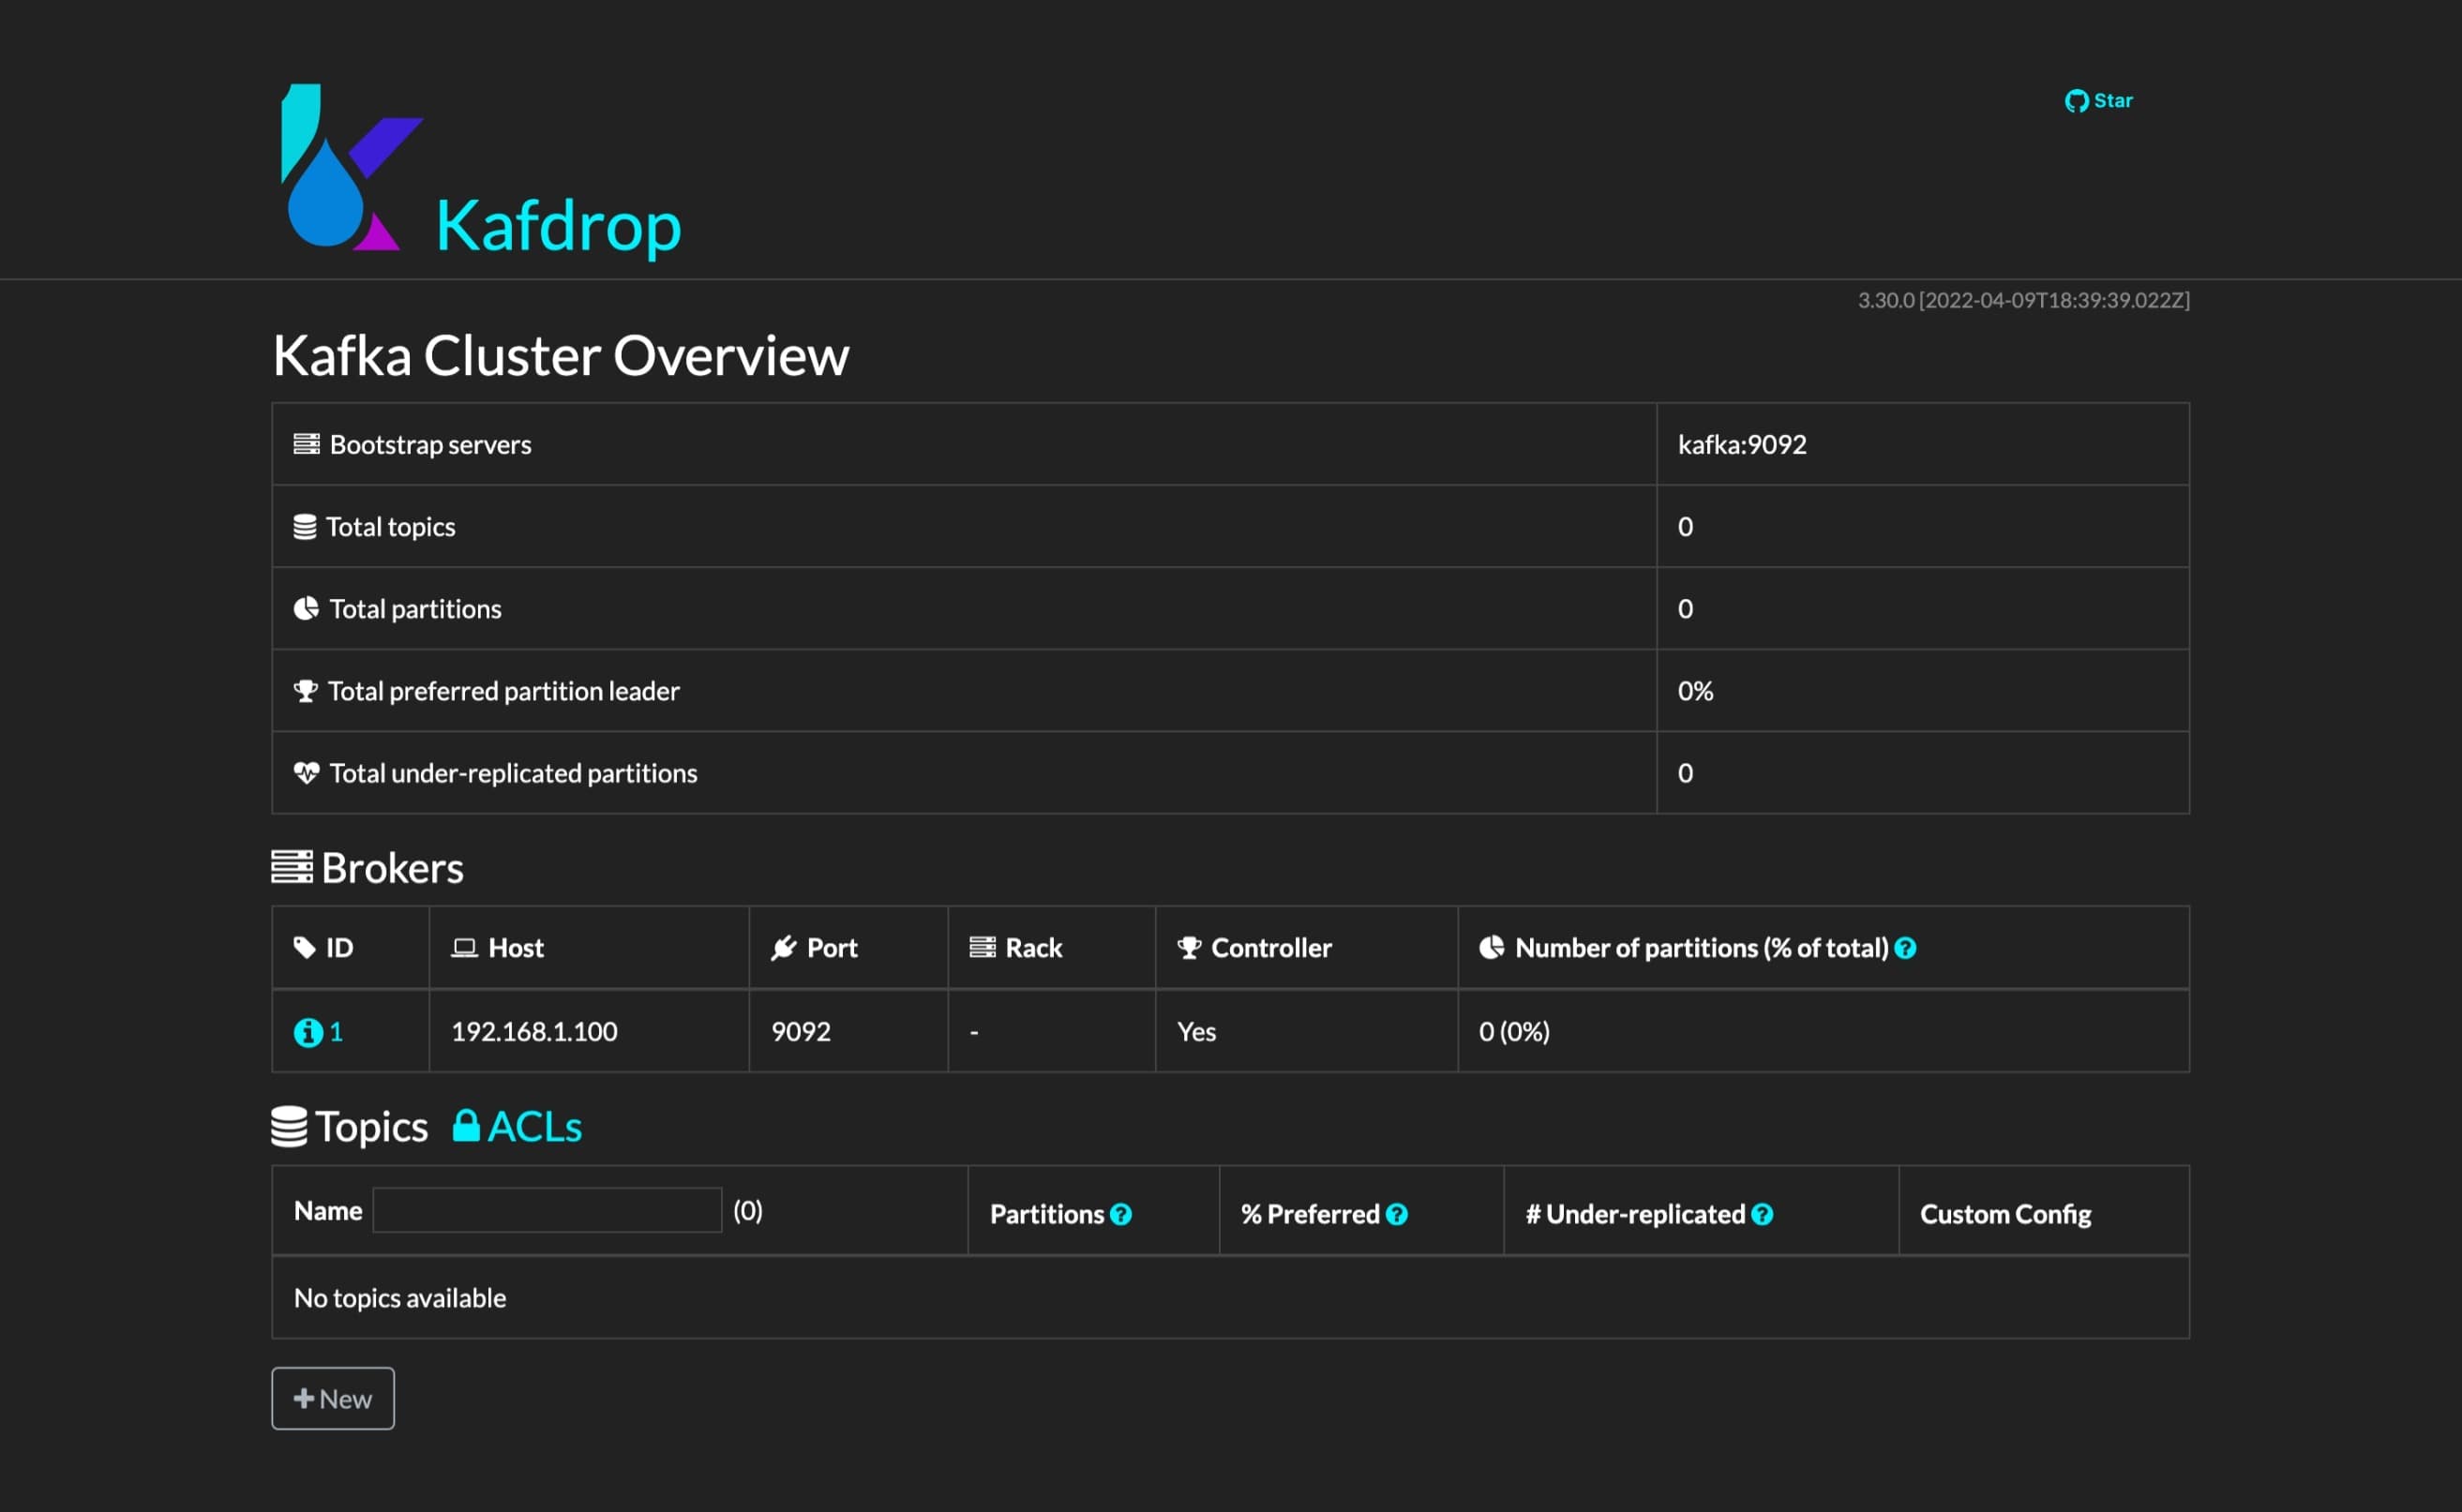
Task: Create a new topic with New button
Action: point(333,1398)
